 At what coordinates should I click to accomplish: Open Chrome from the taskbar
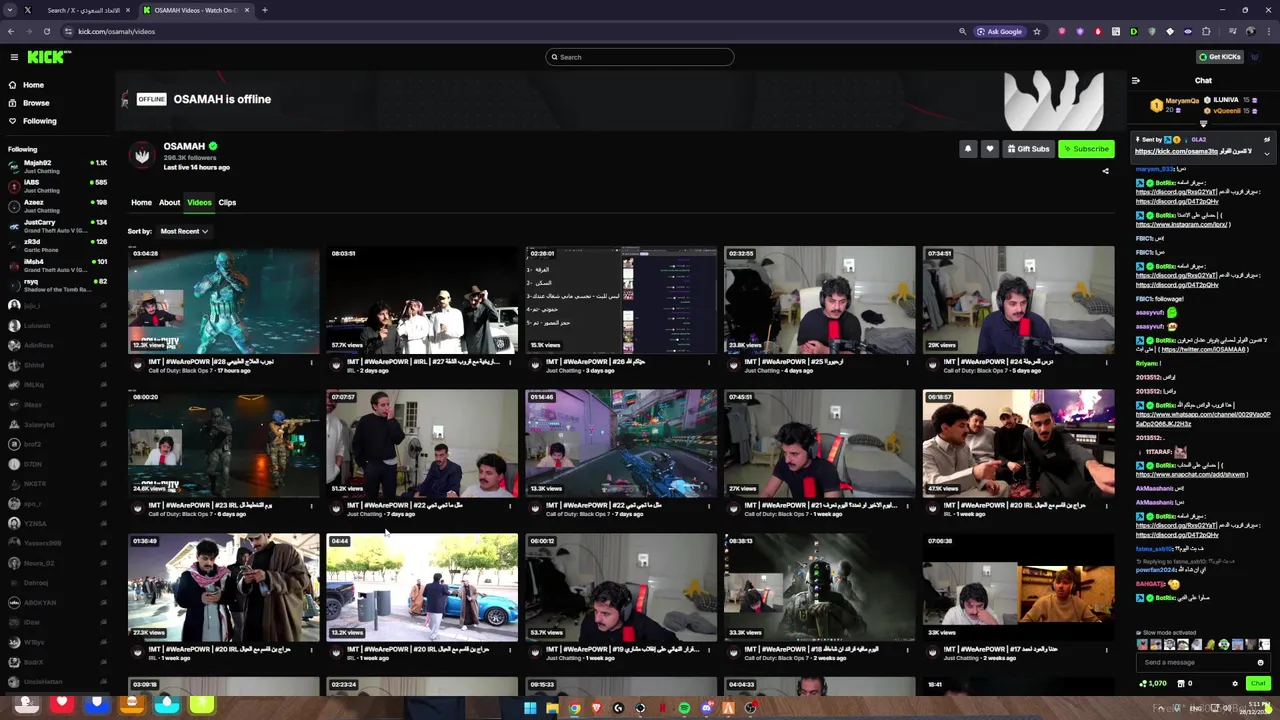[575, 708]
